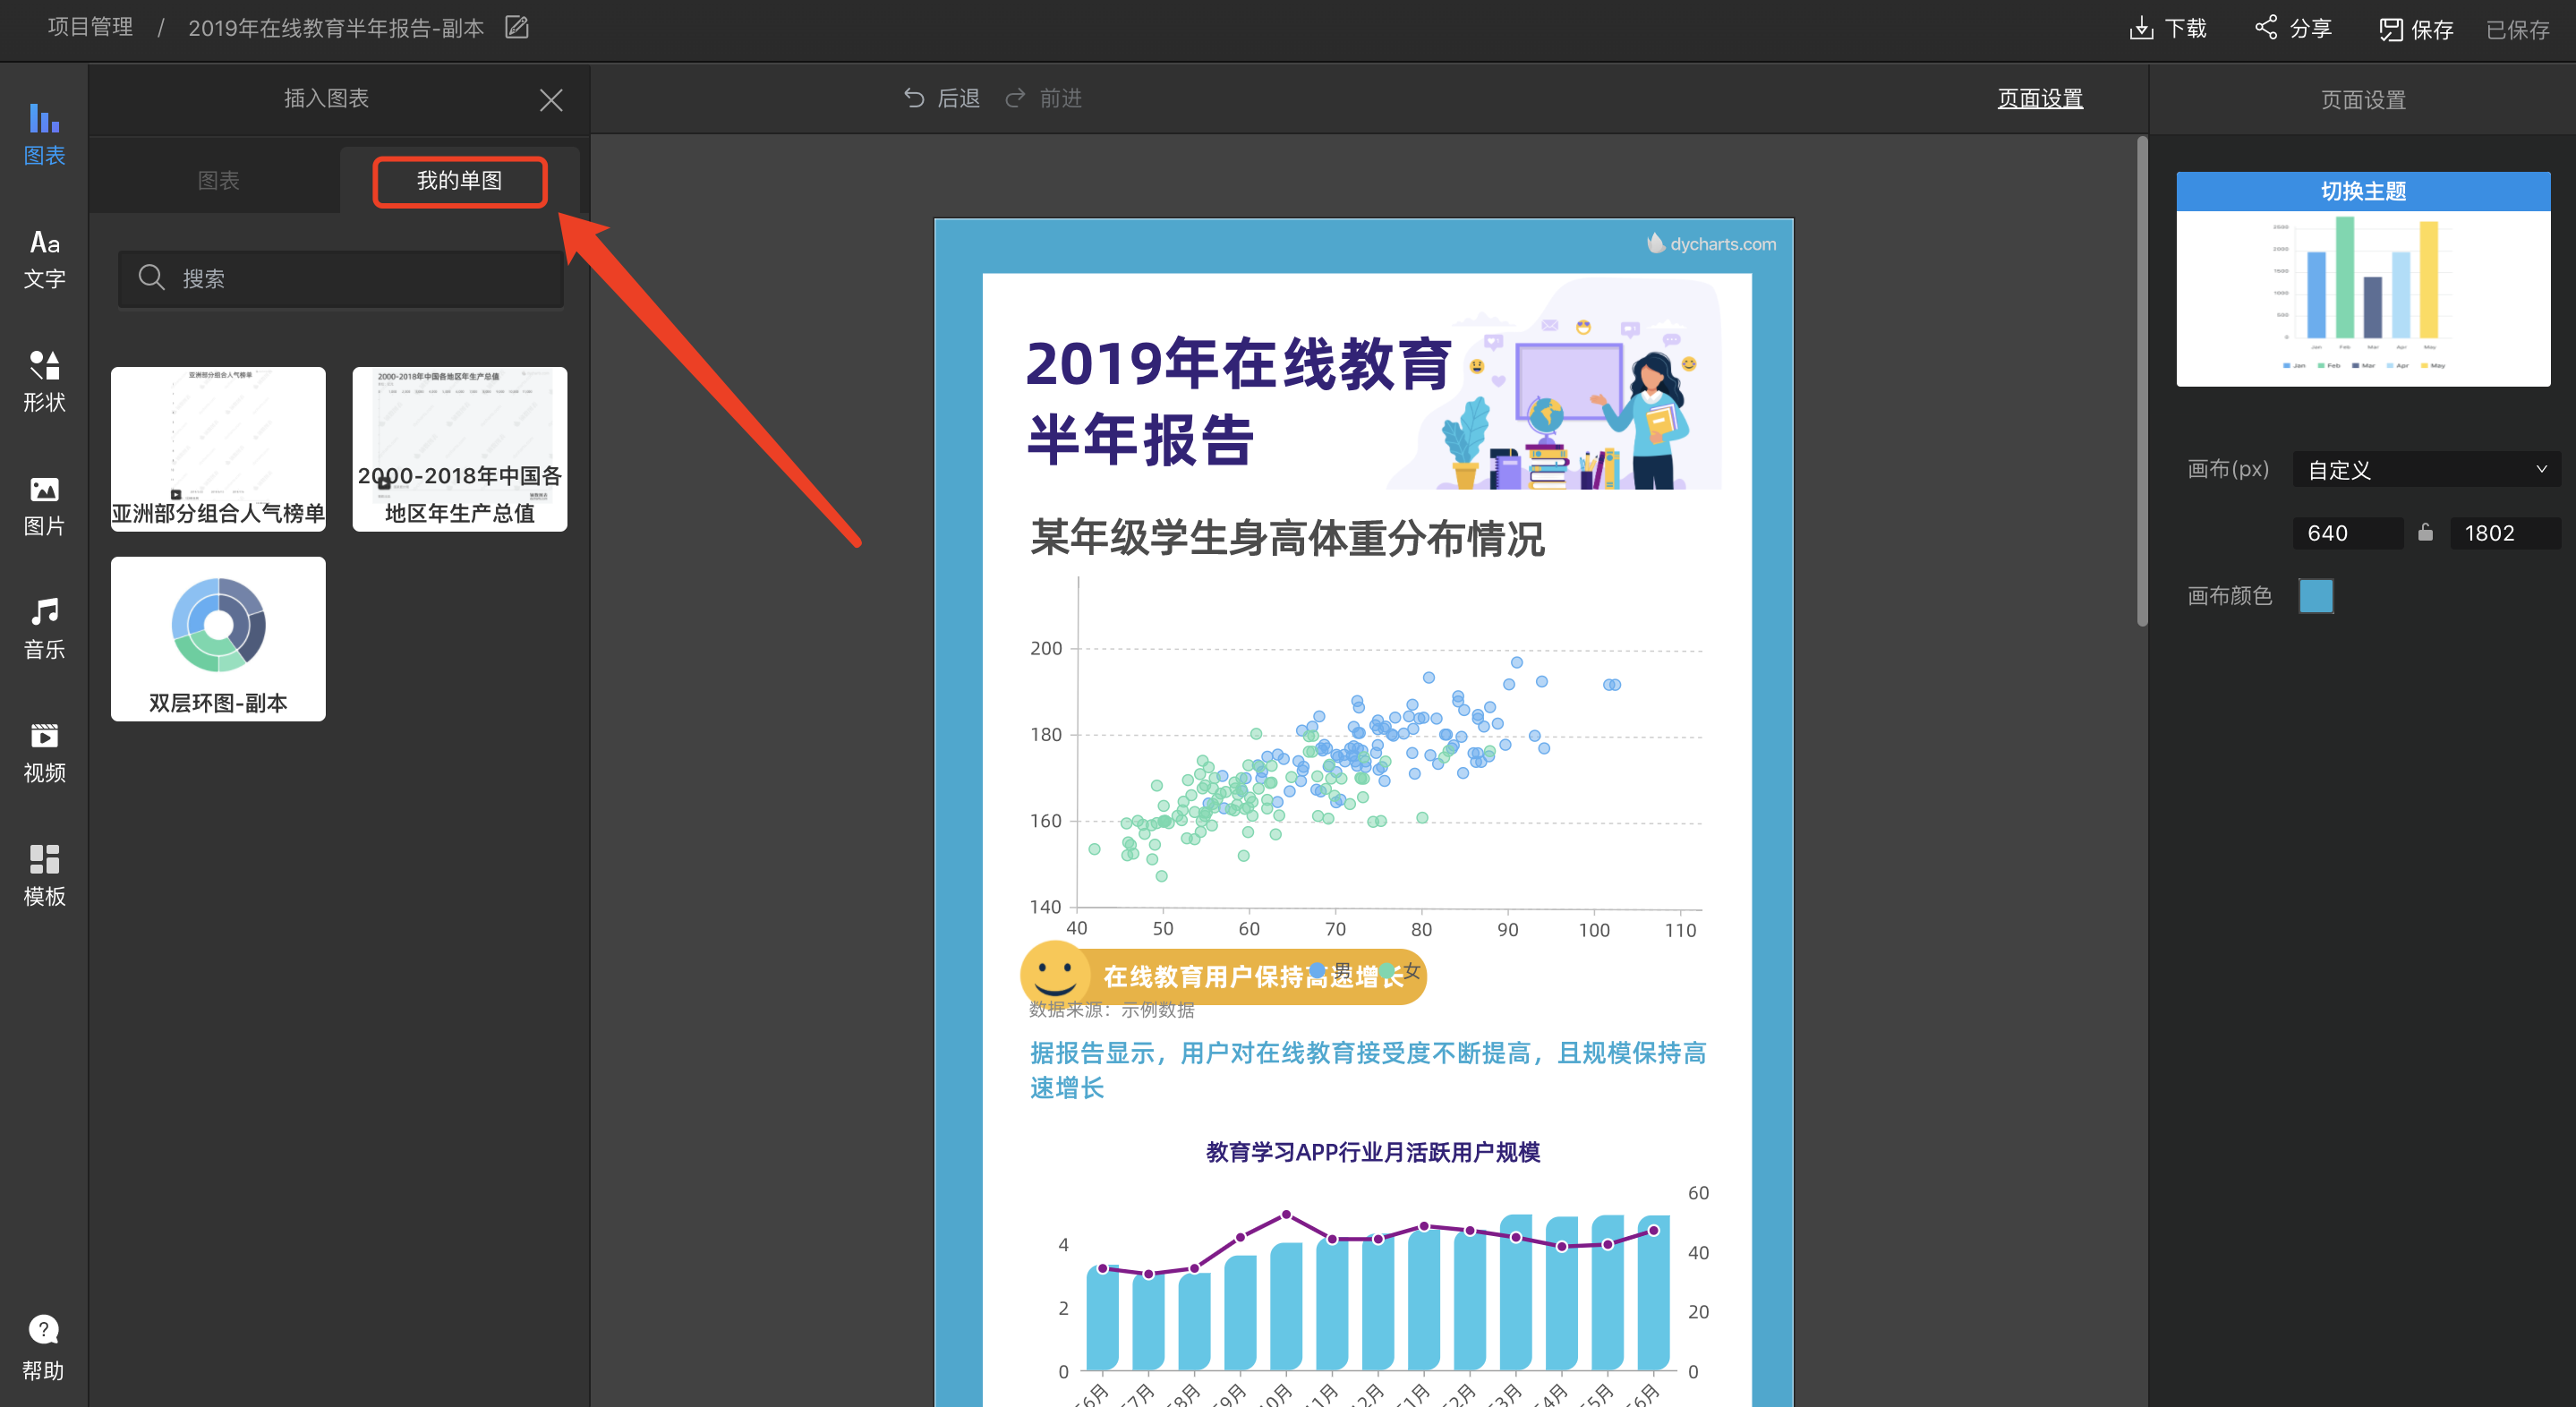Click the 切换主题 theme button
The width and height of the screenshot is (2576, 1407).
coord(2363,190)
